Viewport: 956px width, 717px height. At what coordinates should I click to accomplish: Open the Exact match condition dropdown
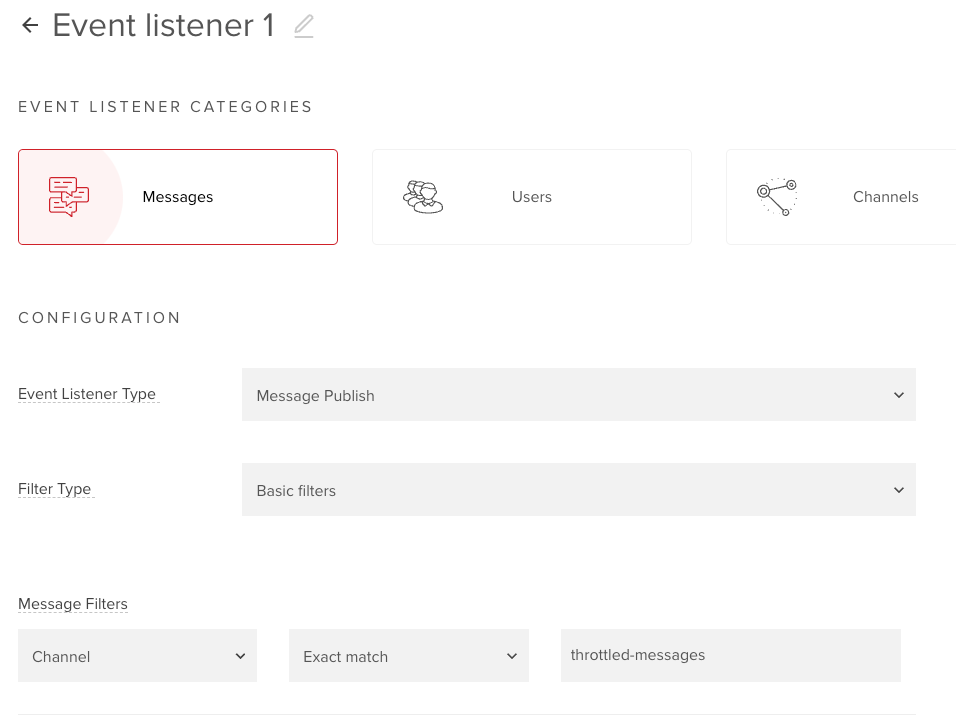click(408, 655)
